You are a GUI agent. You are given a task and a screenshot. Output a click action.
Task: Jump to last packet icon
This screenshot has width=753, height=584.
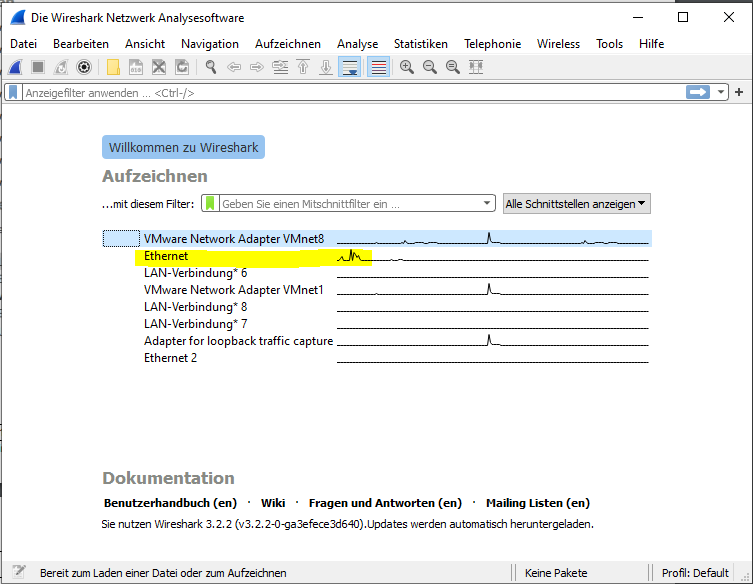point(326,67)
